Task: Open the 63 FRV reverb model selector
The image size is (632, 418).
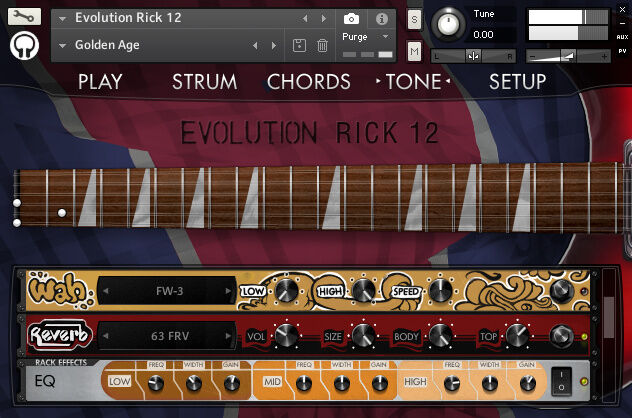Action: (x=167, y=335)
